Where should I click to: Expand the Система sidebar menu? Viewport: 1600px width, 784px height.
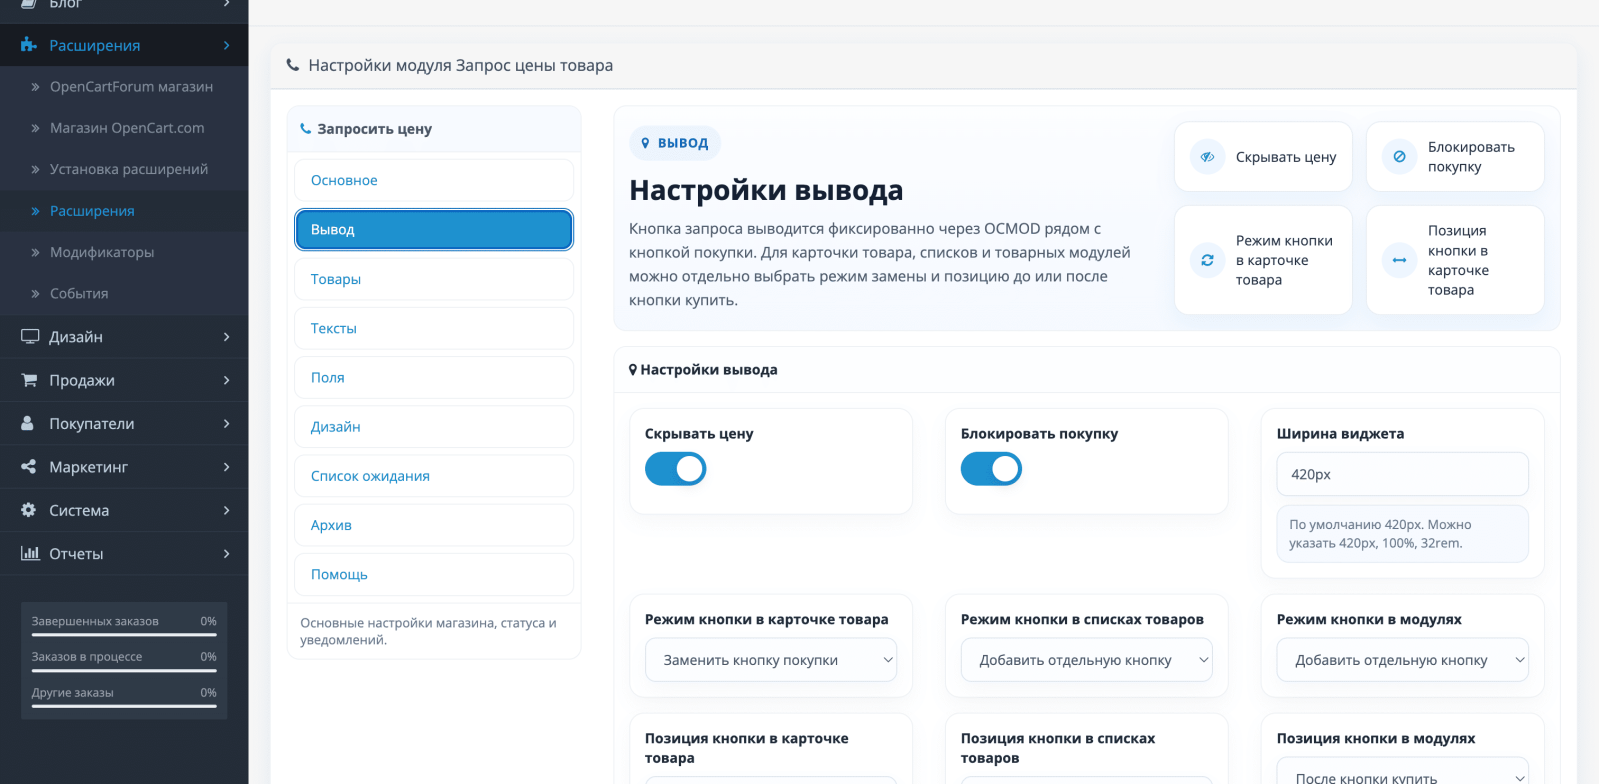pyautogui.click(x=124, y=510)
